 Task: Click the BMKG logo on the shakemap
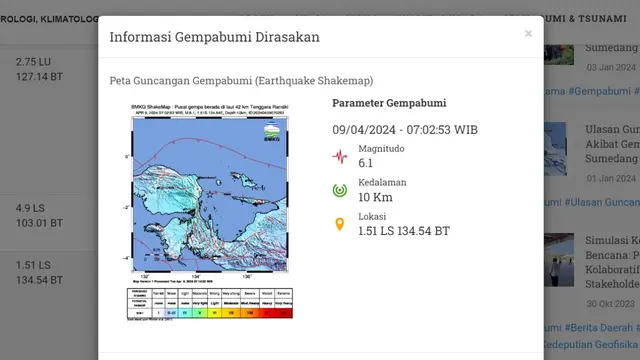click(272, 131)
